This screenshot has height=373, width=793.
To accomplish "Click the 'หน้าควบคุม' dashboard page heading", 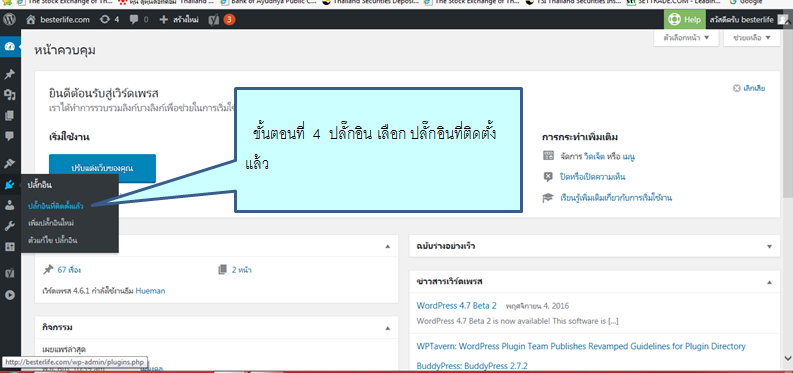I will (65, 51).
